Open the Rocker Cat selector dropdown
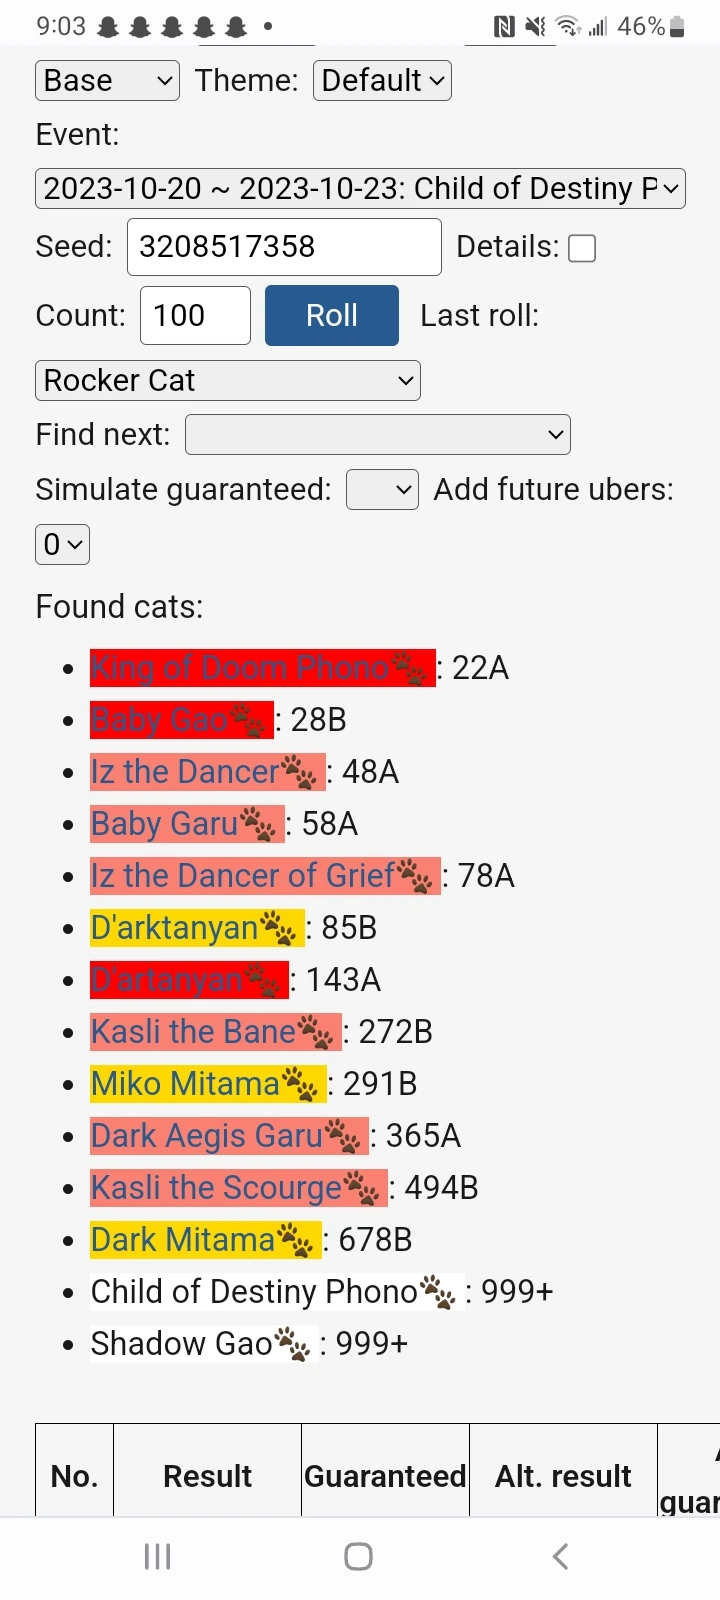The width and height of the screenshot is (720, 1600). click(x=227, y=380)
